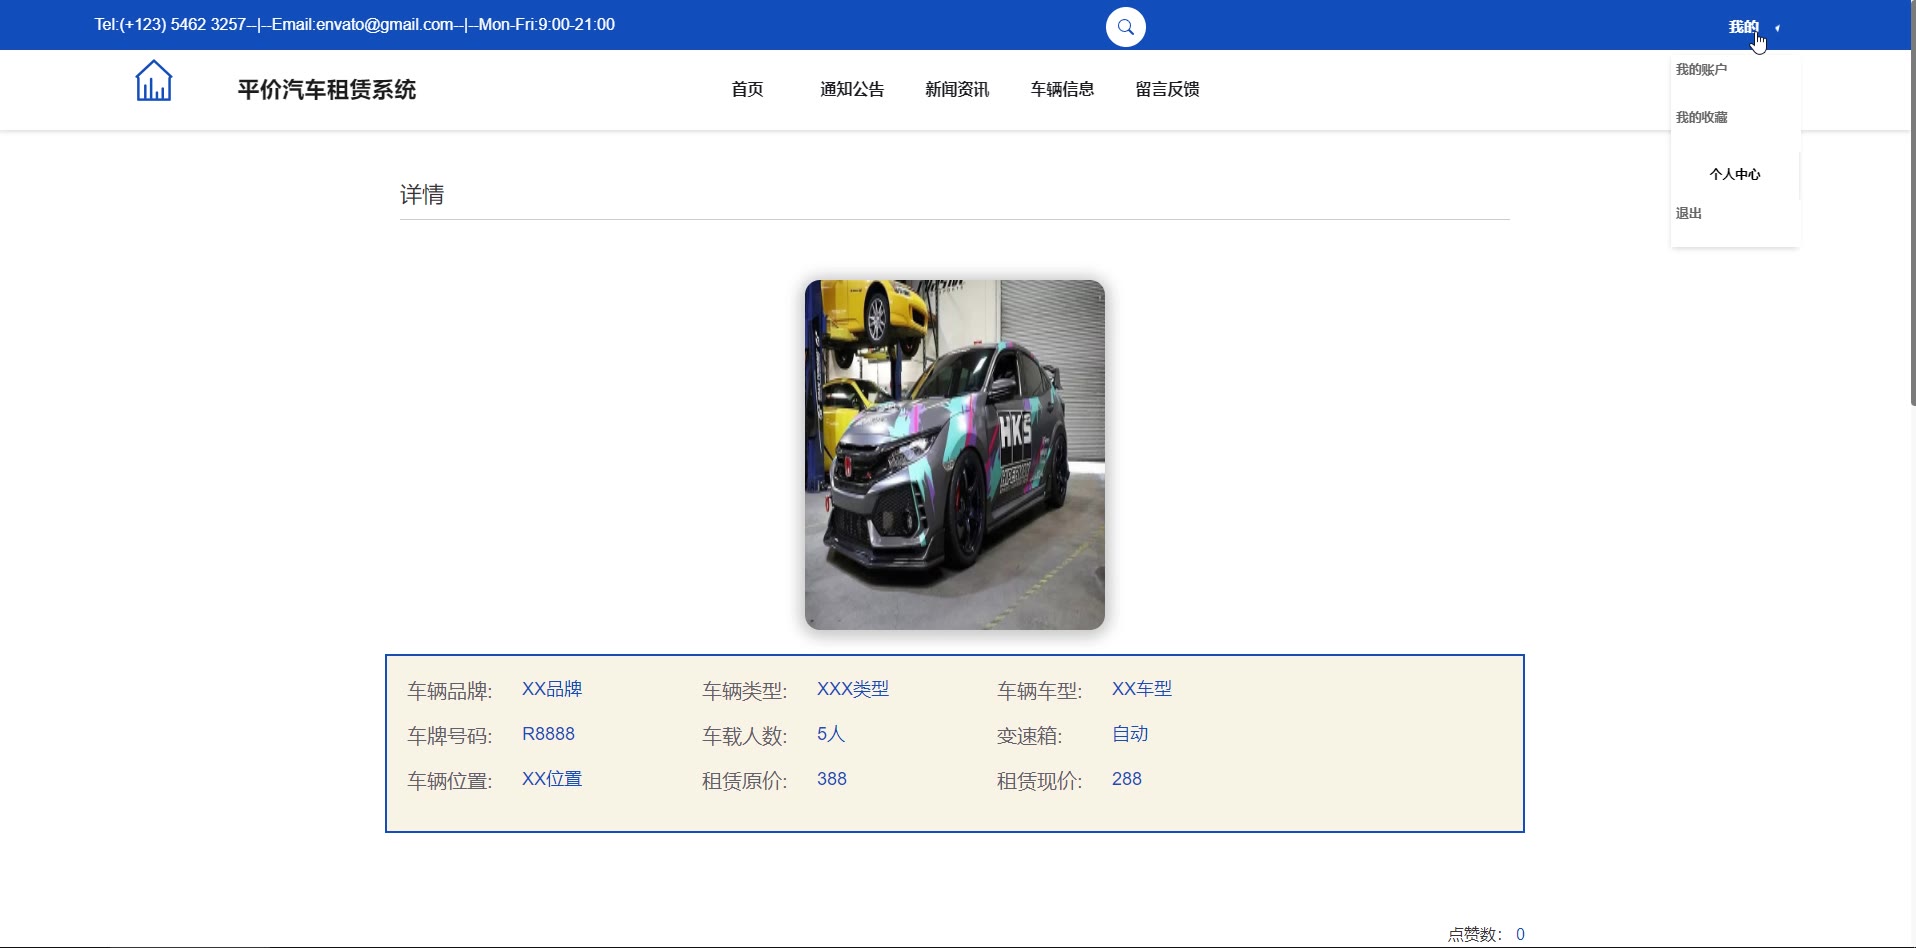Open the 通知公告 navigation tab
Image resolution: width=1916 pixels, height=948 pixels.
852,90
